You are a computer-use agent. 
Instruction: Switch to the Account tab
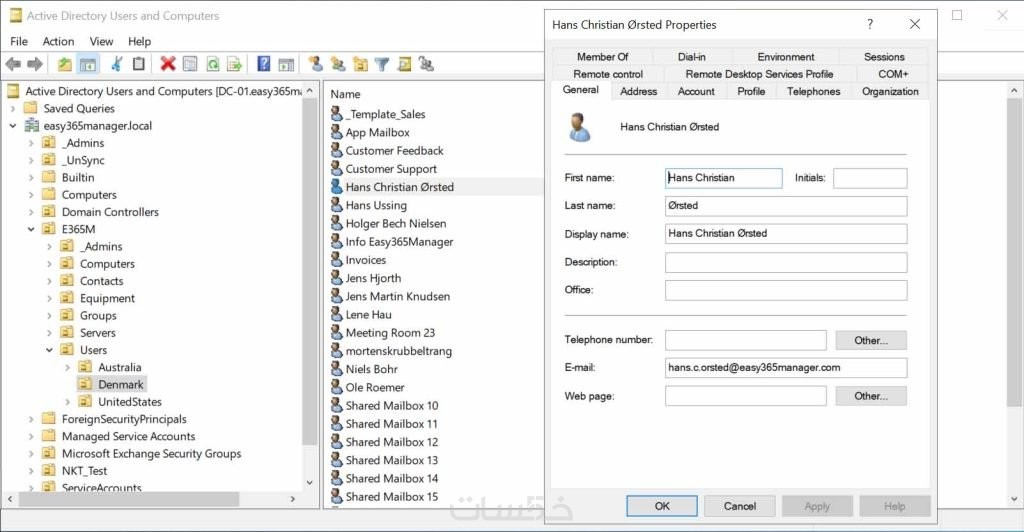[696, 91]
